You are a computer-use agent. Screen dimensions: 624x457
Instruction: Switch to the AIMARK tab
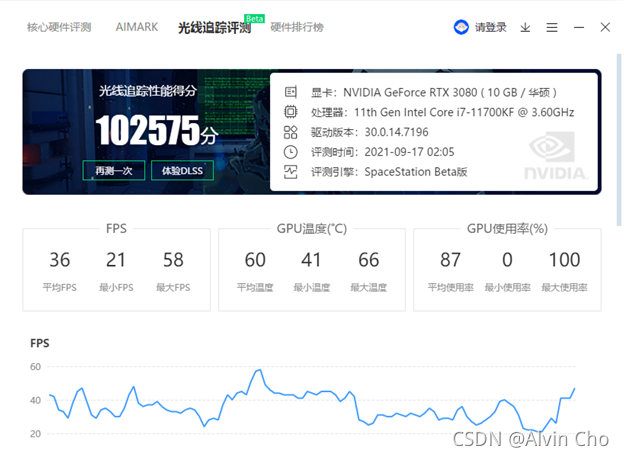click(136, 27)
